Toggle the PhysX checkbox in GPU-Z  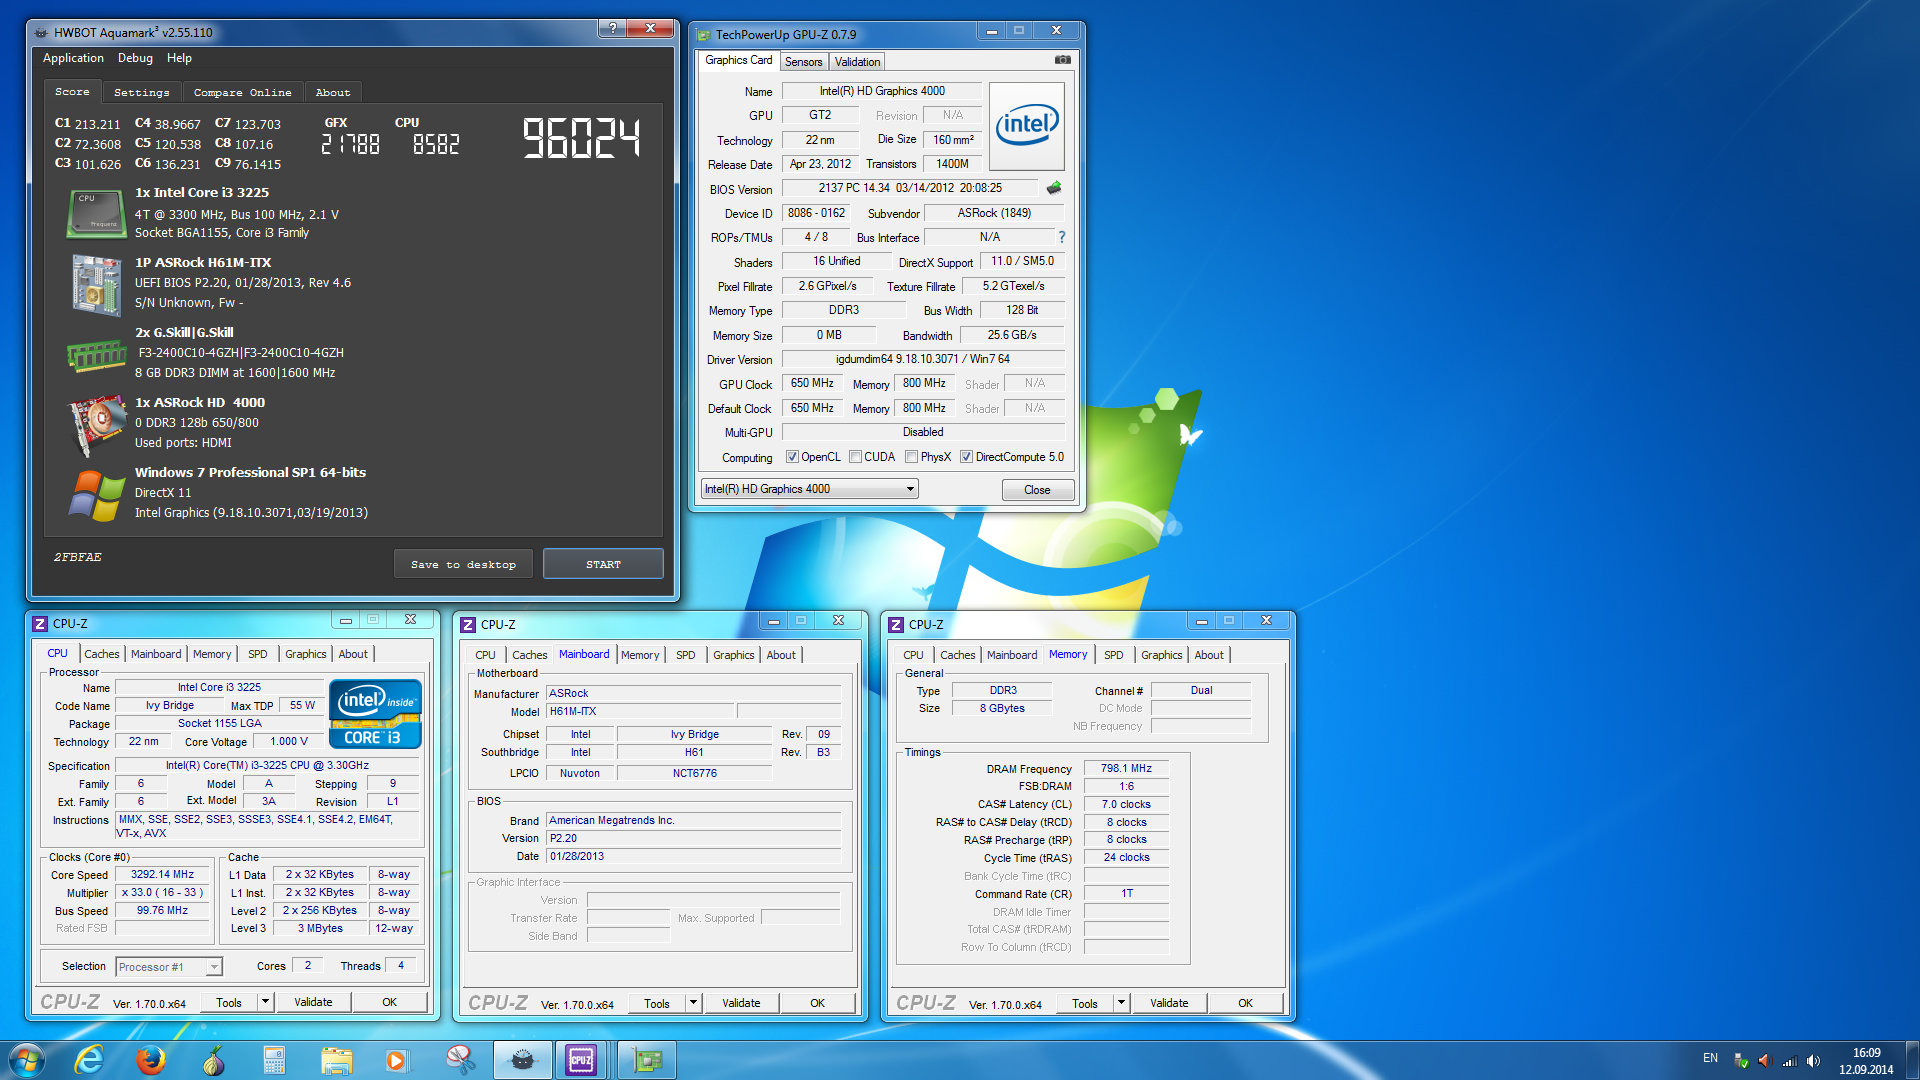pos(911,457)
